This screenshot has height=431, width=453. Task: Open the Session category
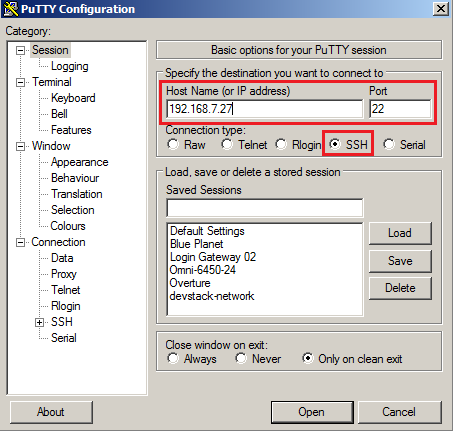point(50,50)
